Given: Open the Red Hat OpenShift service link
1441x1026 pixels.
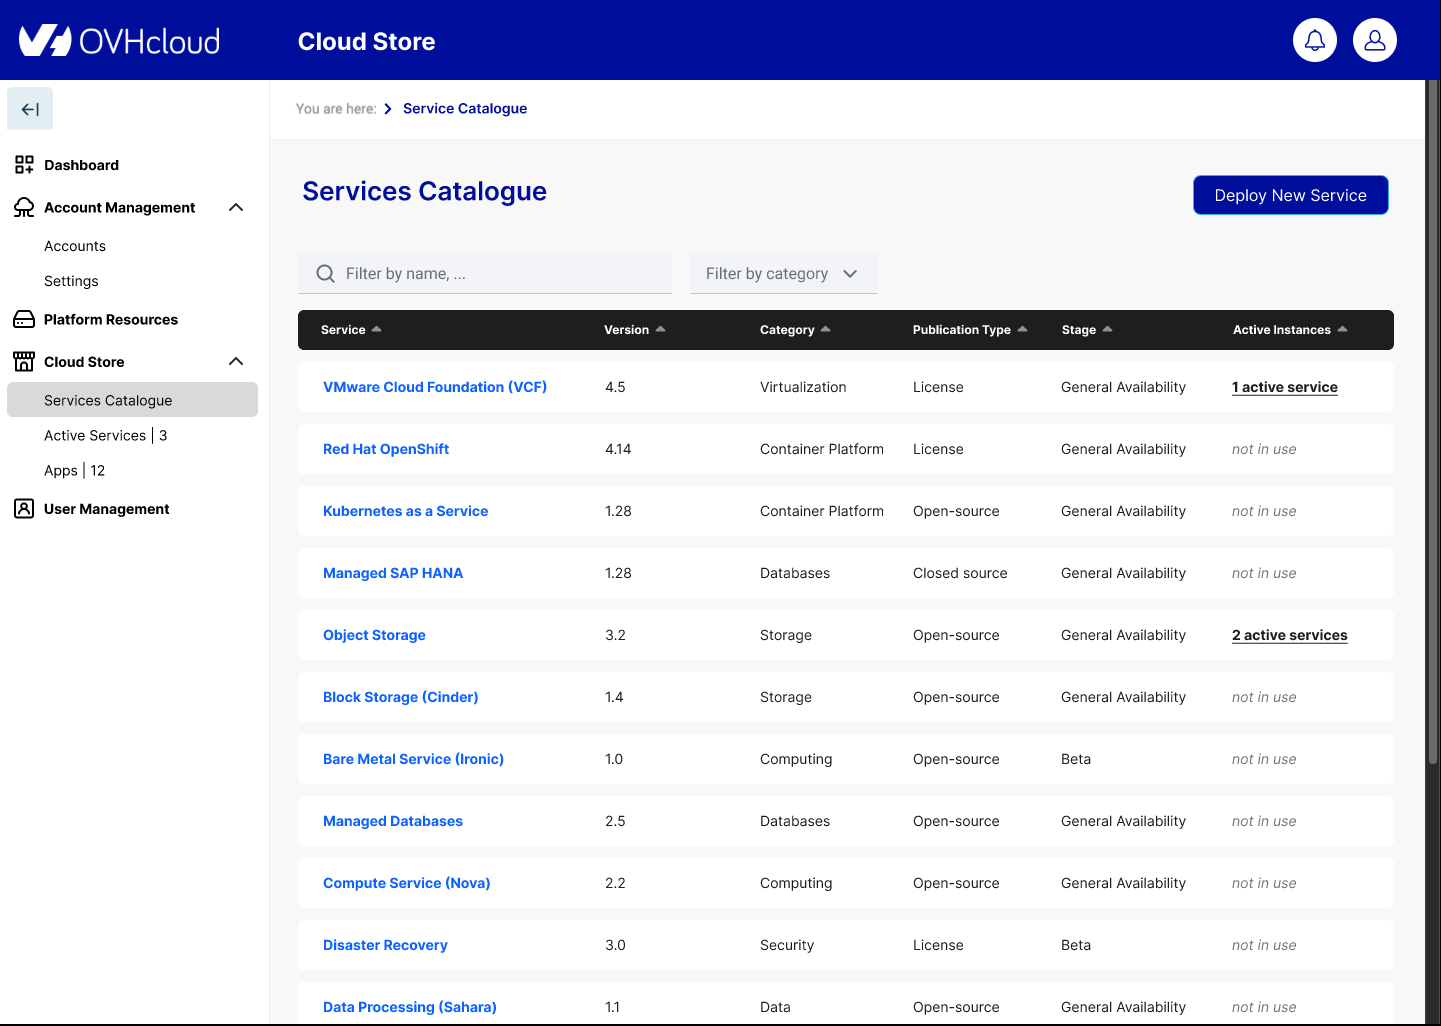Looking at the screenshot, I should [386, 449].
